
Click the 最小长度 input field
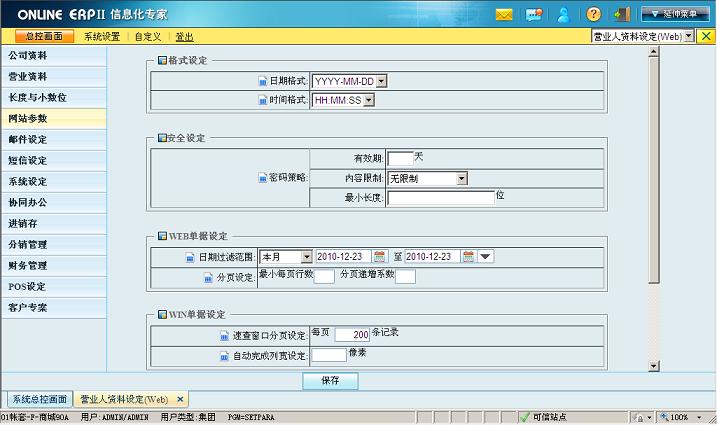click(x=440, y=198)
